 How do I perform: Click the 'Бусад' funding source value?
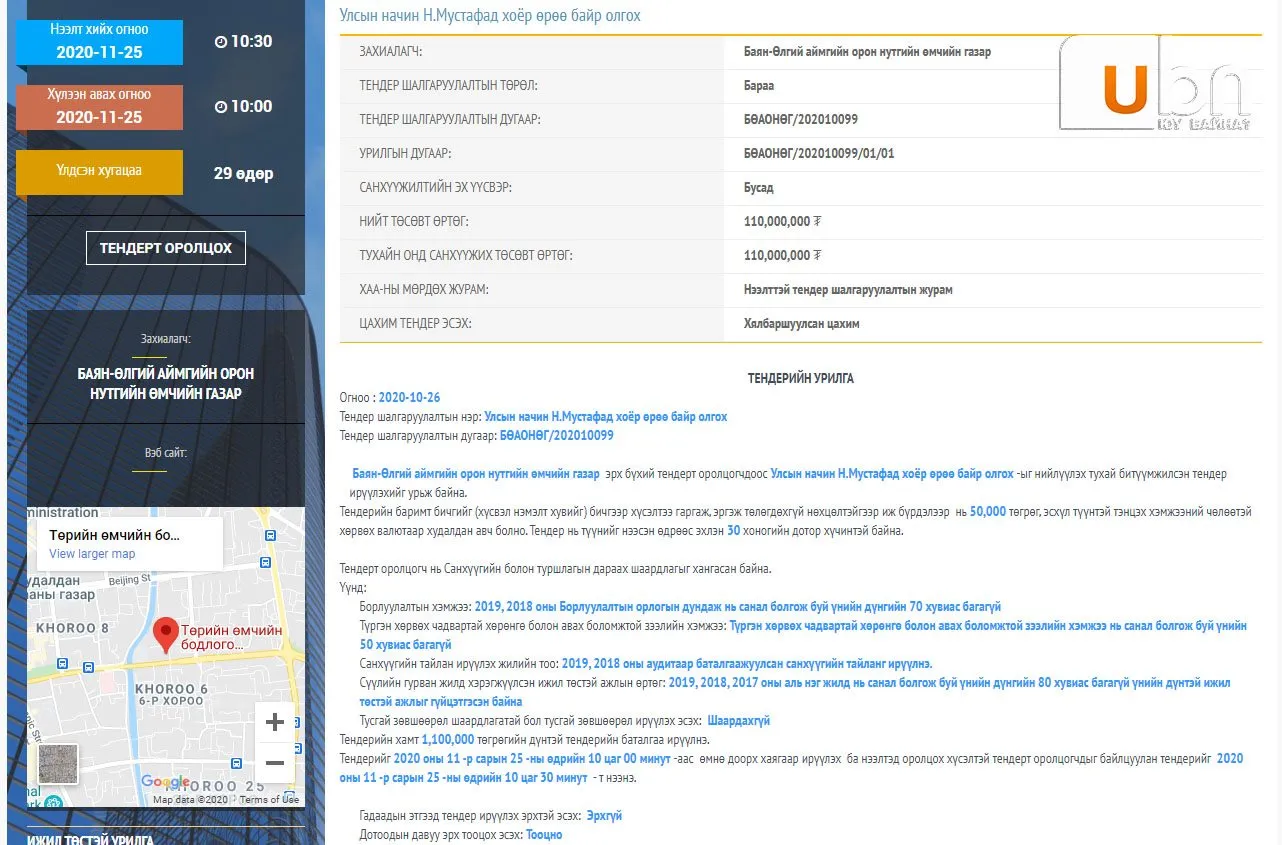[758, 188]
